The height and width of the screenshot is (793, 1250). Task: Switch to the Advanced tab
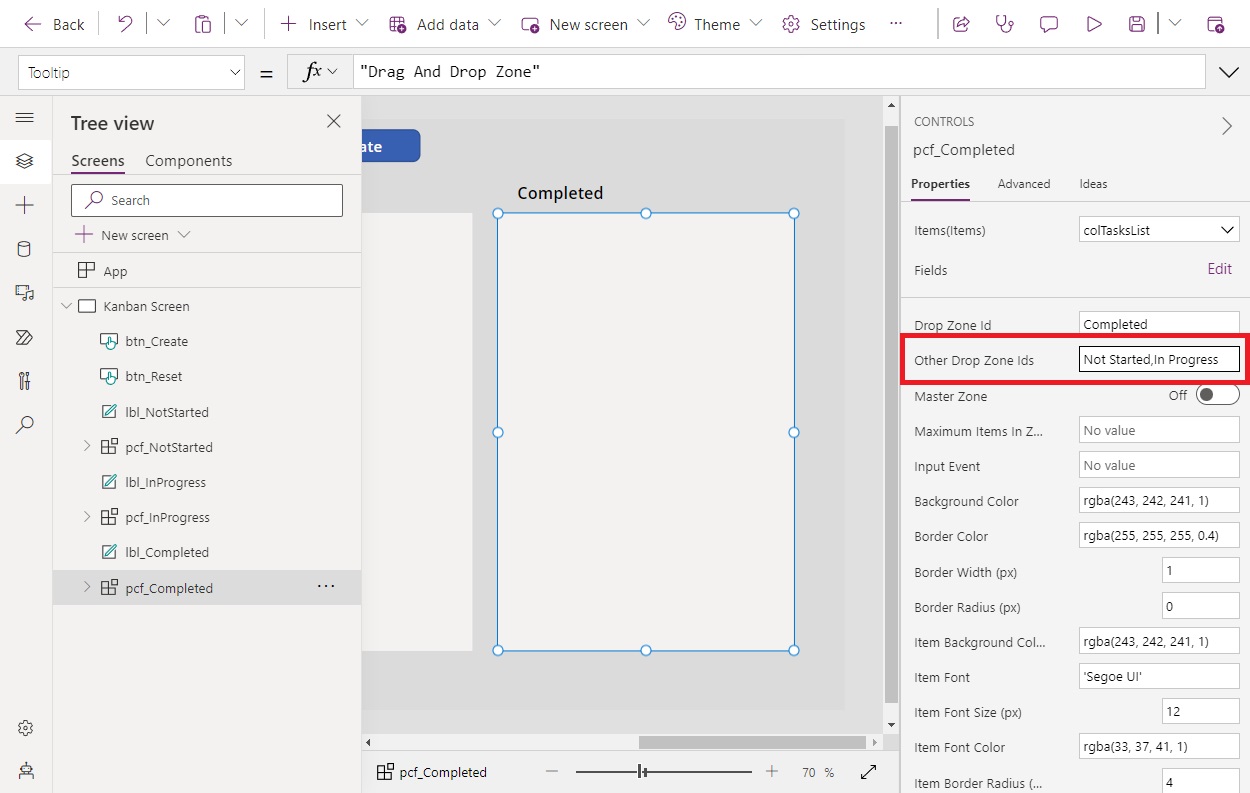coord(1023,184)
